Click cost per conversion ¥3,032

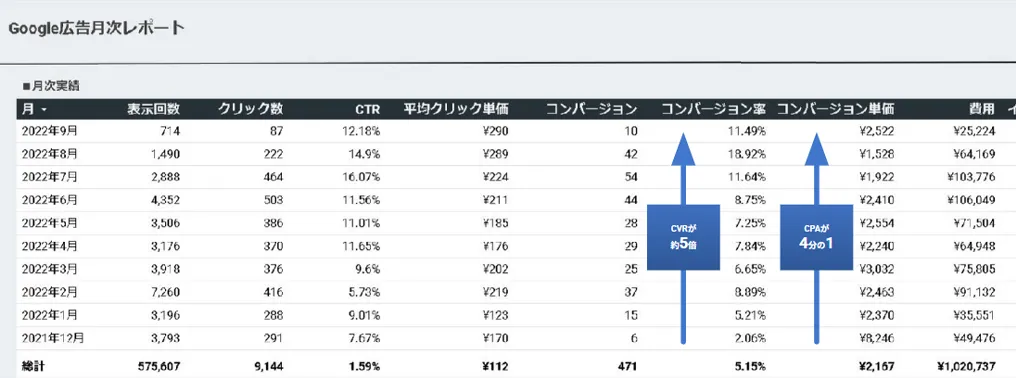pos(877,268)
